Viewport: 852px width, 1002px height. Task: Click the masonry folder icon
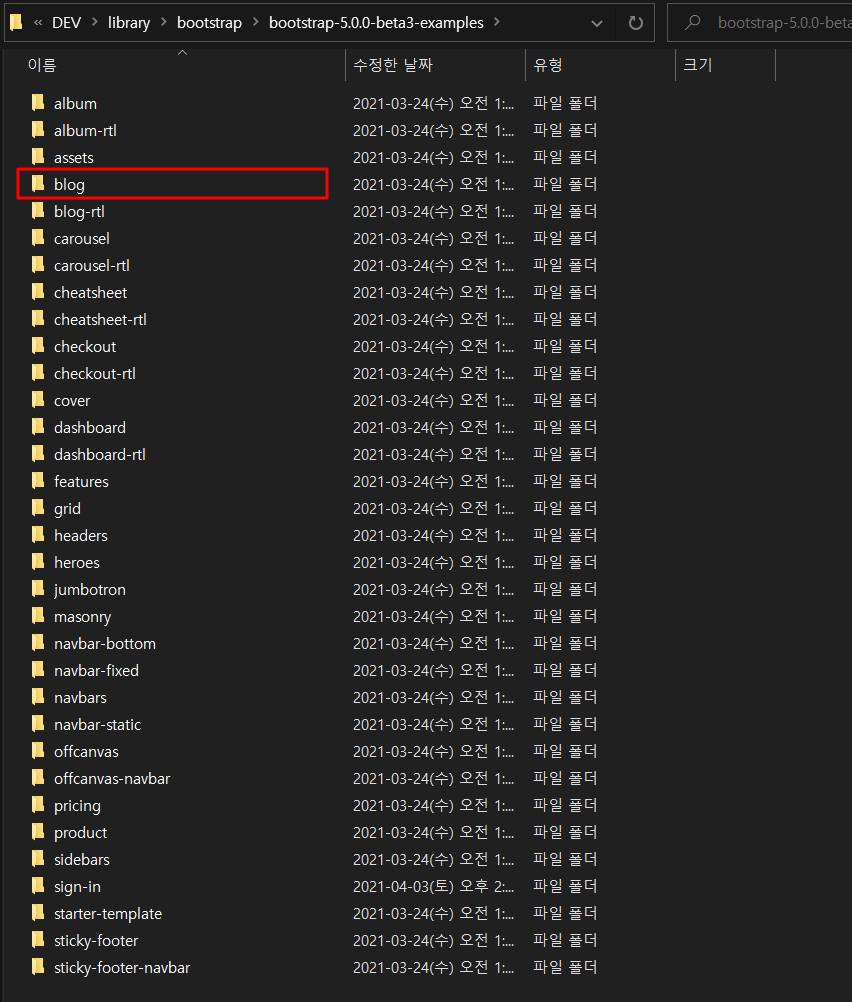pyautogui.click(x=38, y=616)
